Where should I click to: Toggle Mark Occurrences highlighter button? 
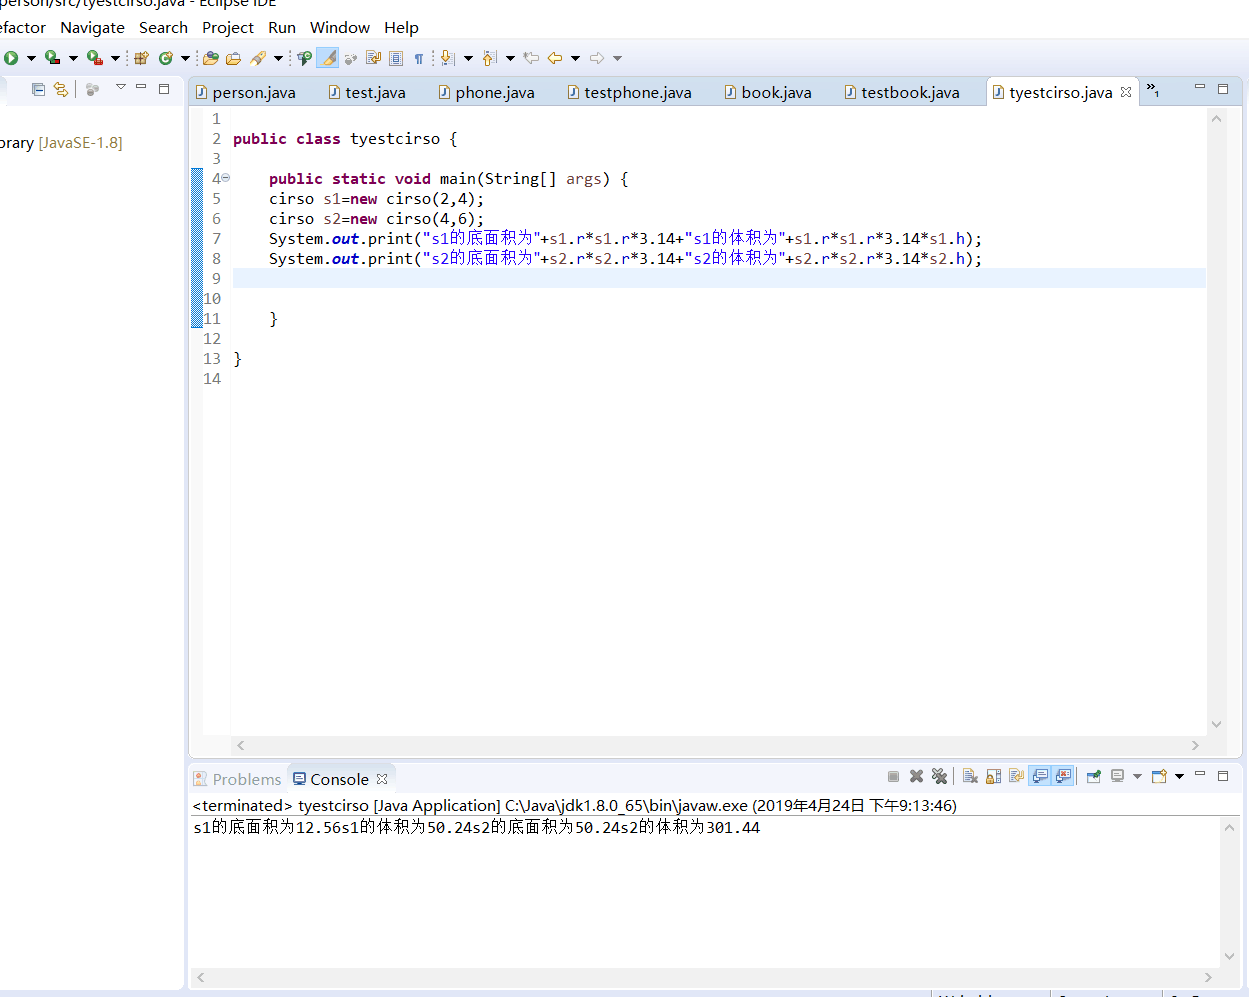pyautogui.click(x=327, y=58)
